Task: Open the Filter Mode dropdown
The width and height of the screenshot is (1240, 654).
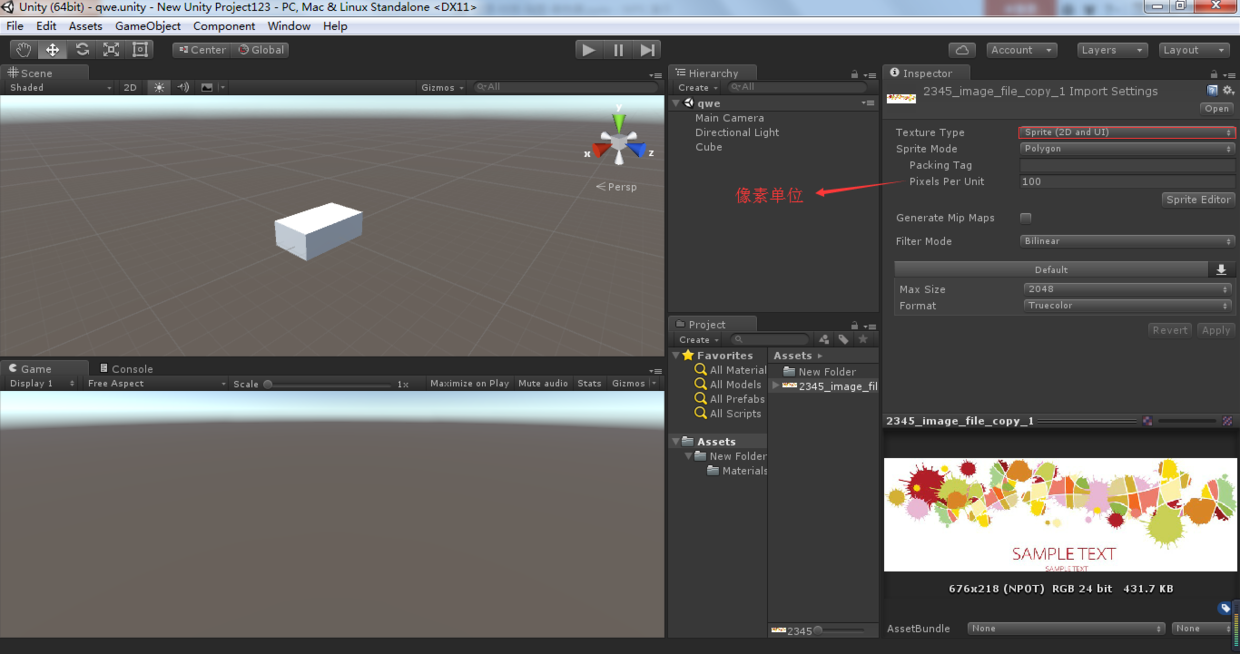Action: (x=1127, y=240)
